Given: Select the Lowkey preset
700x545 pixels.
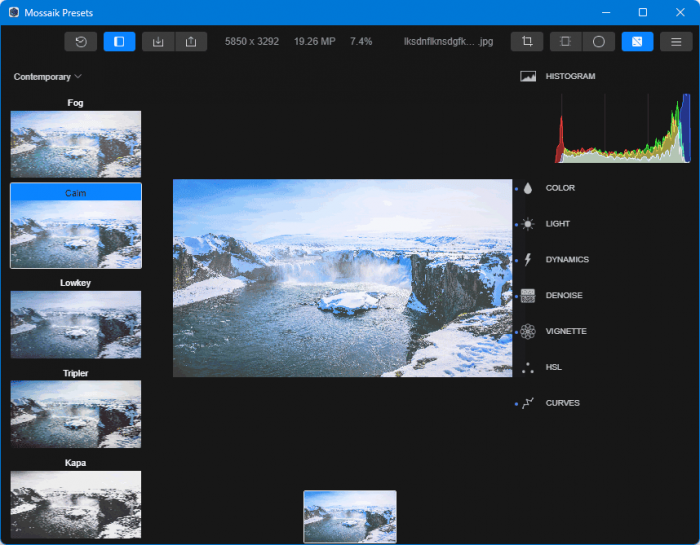Looking at the screenshot, I should pos(75,324).
